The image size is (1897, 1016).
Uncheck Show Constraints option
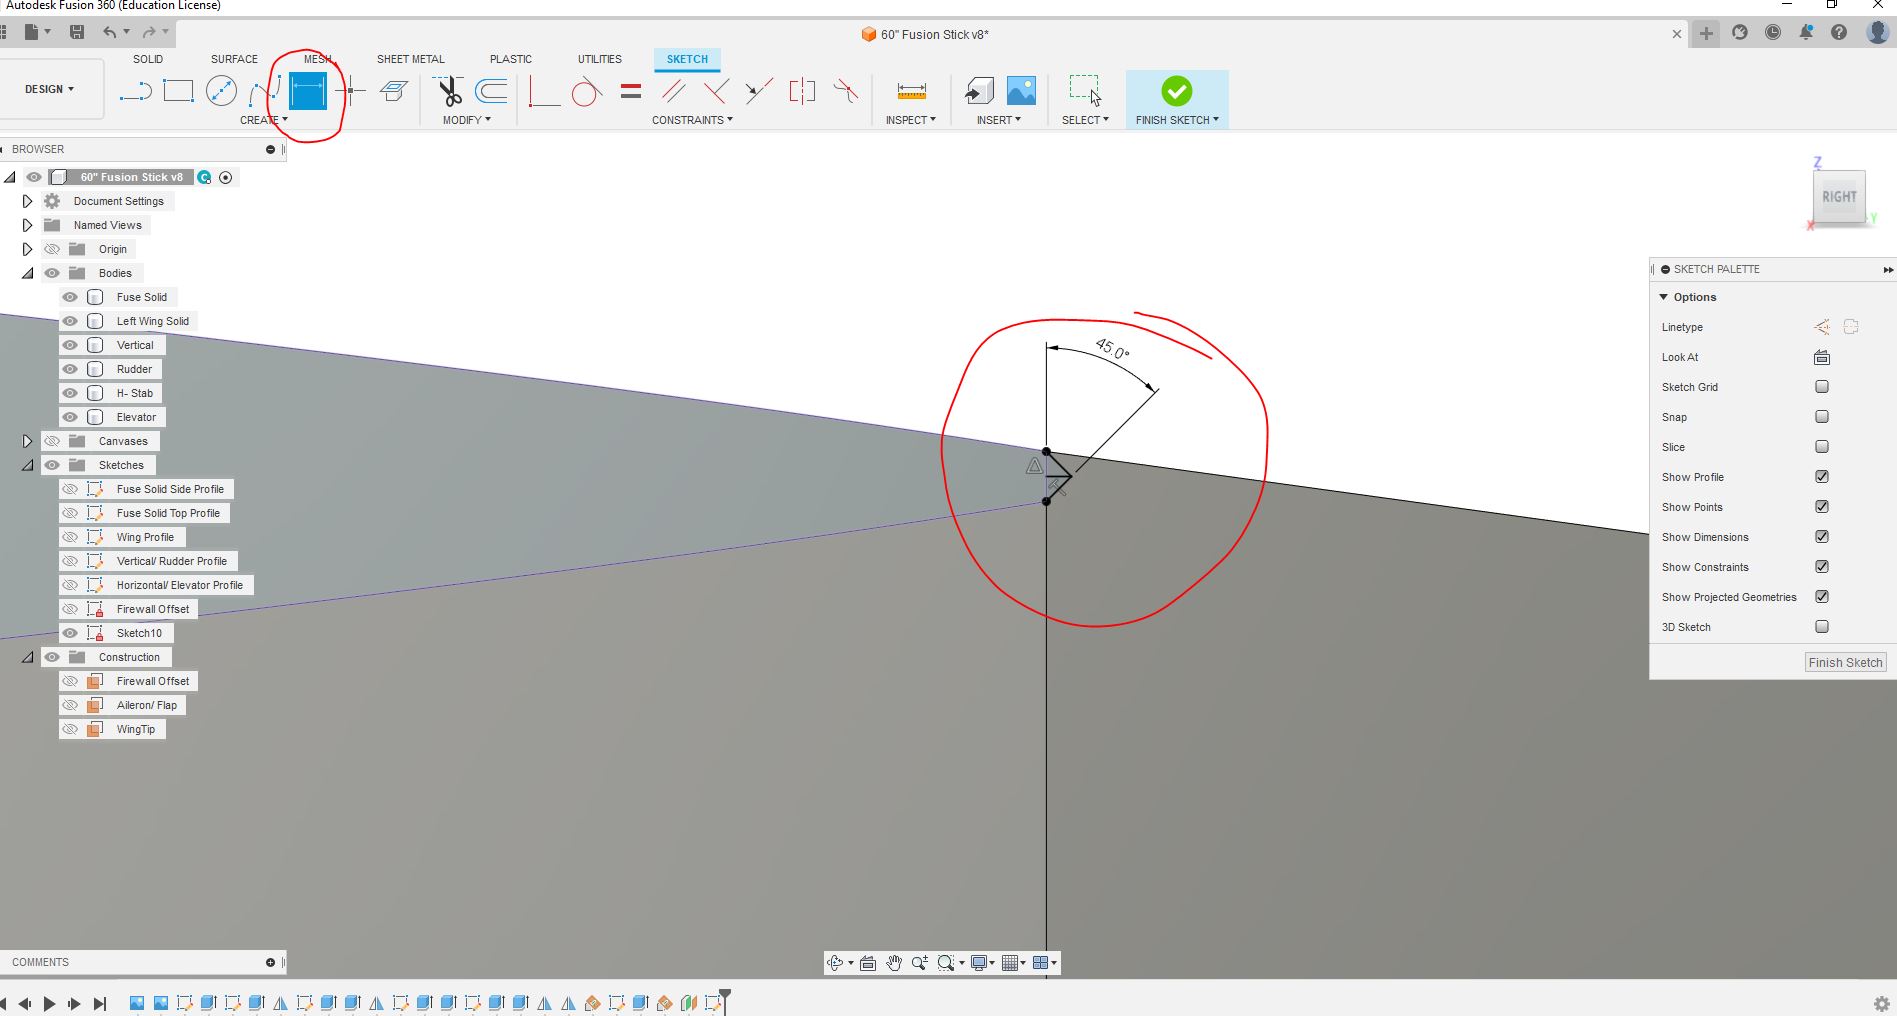1821,567
